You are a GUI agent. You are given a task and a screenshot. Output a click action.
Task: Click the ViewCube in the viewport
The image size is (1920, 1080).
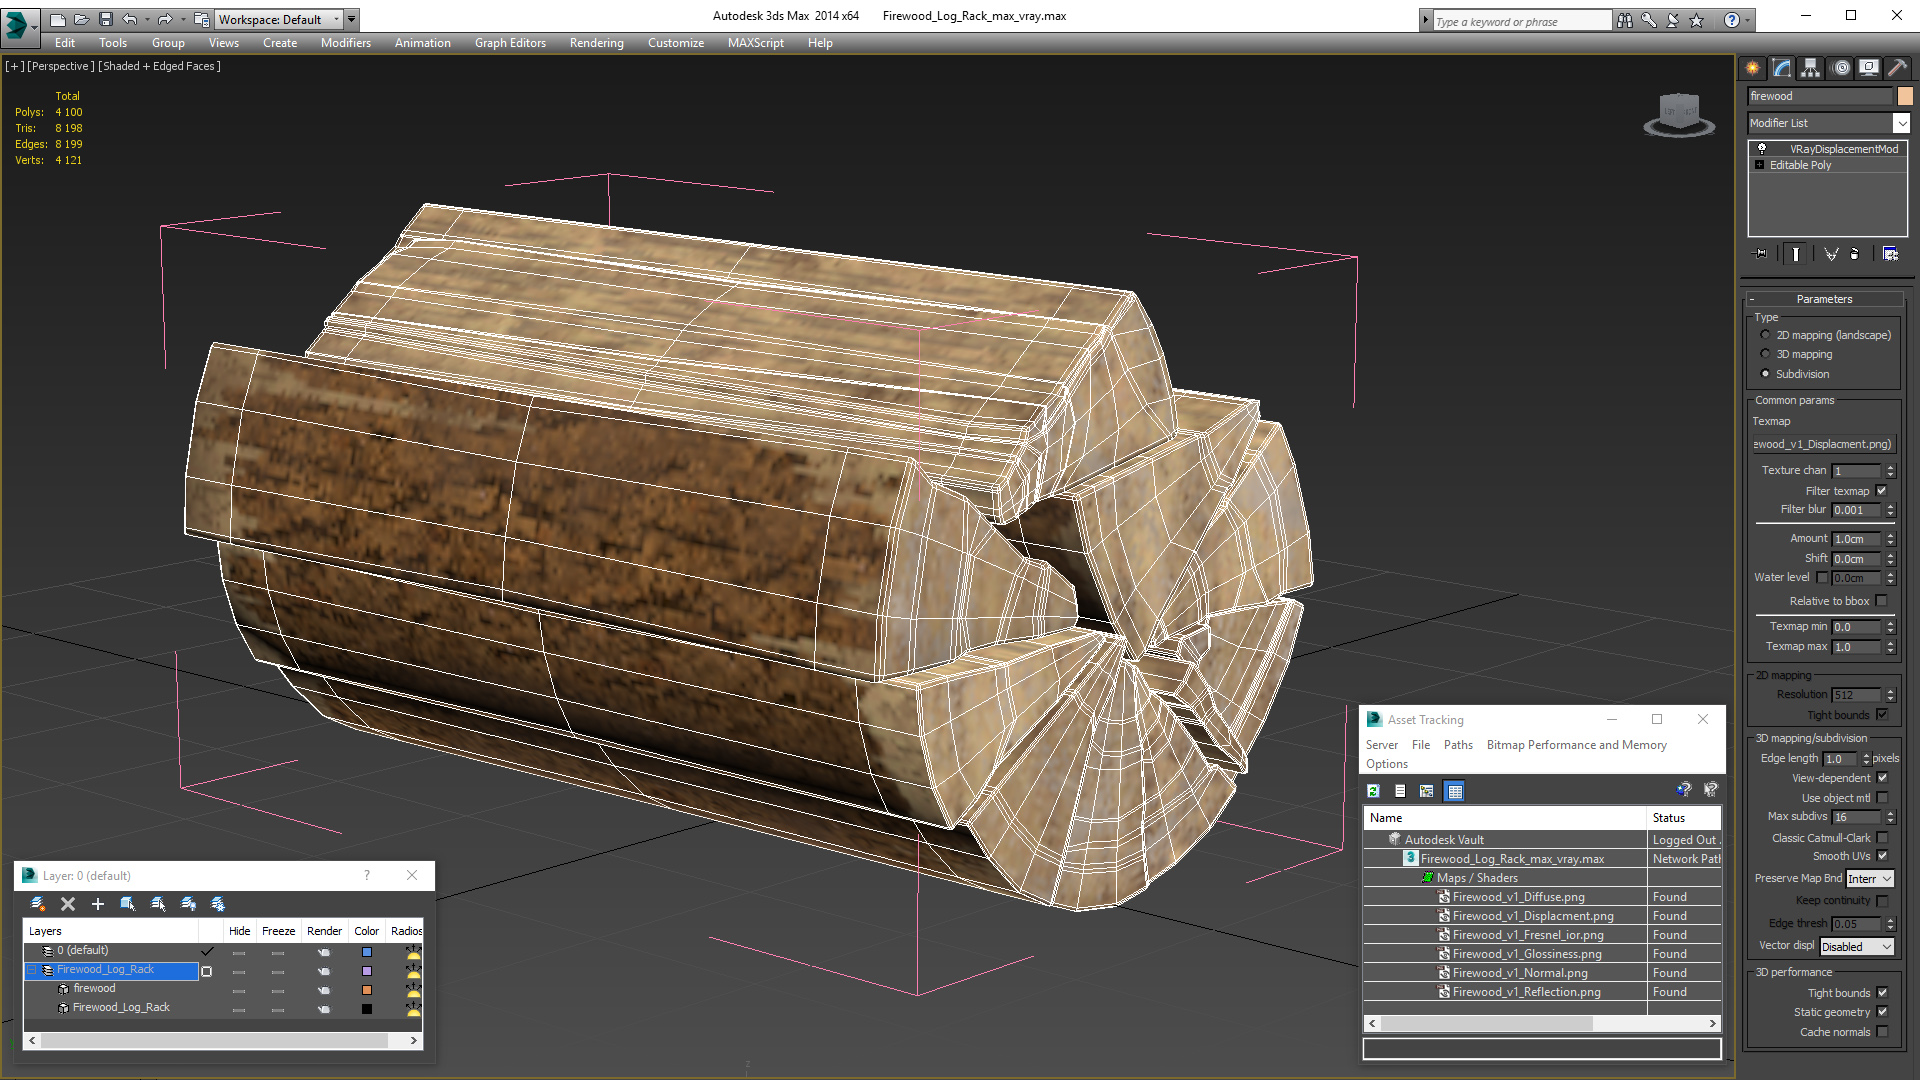click(x=1679, y=114)
